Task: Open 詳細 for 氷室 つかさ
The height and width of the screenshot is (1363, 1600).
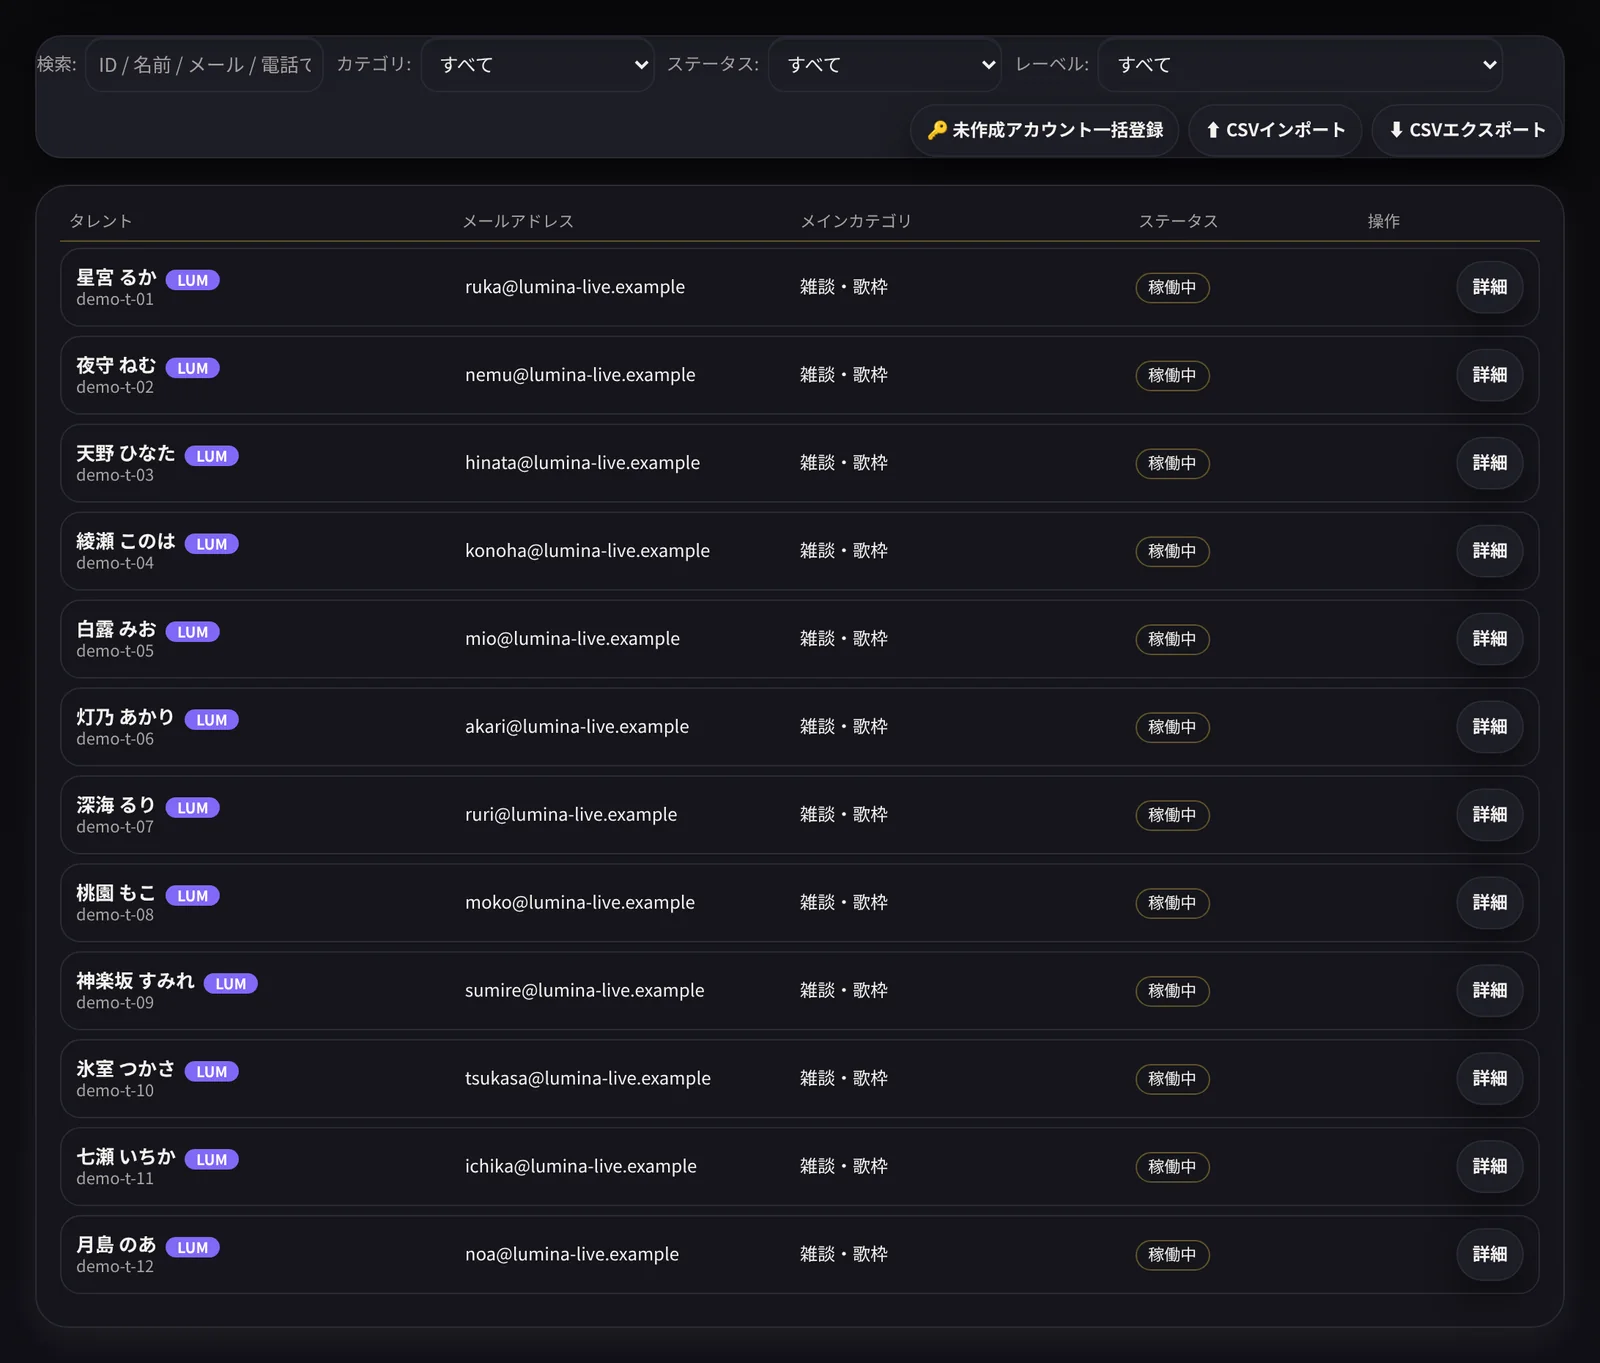Action: click(x=1489, y=1079)
